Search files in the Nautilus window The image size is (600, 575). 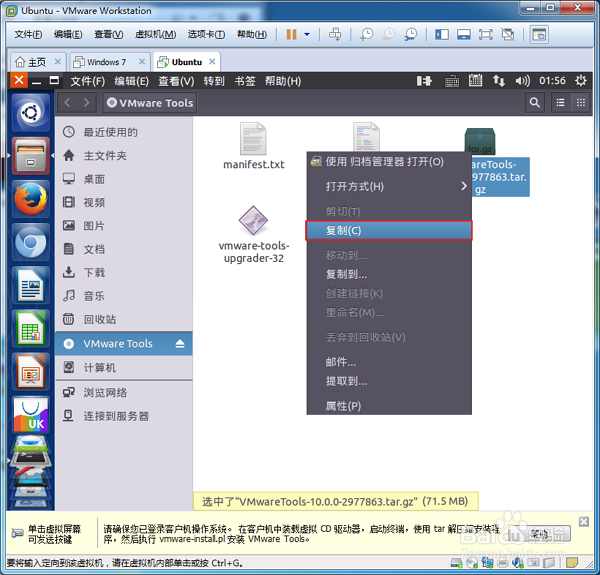tap(535, 103)
